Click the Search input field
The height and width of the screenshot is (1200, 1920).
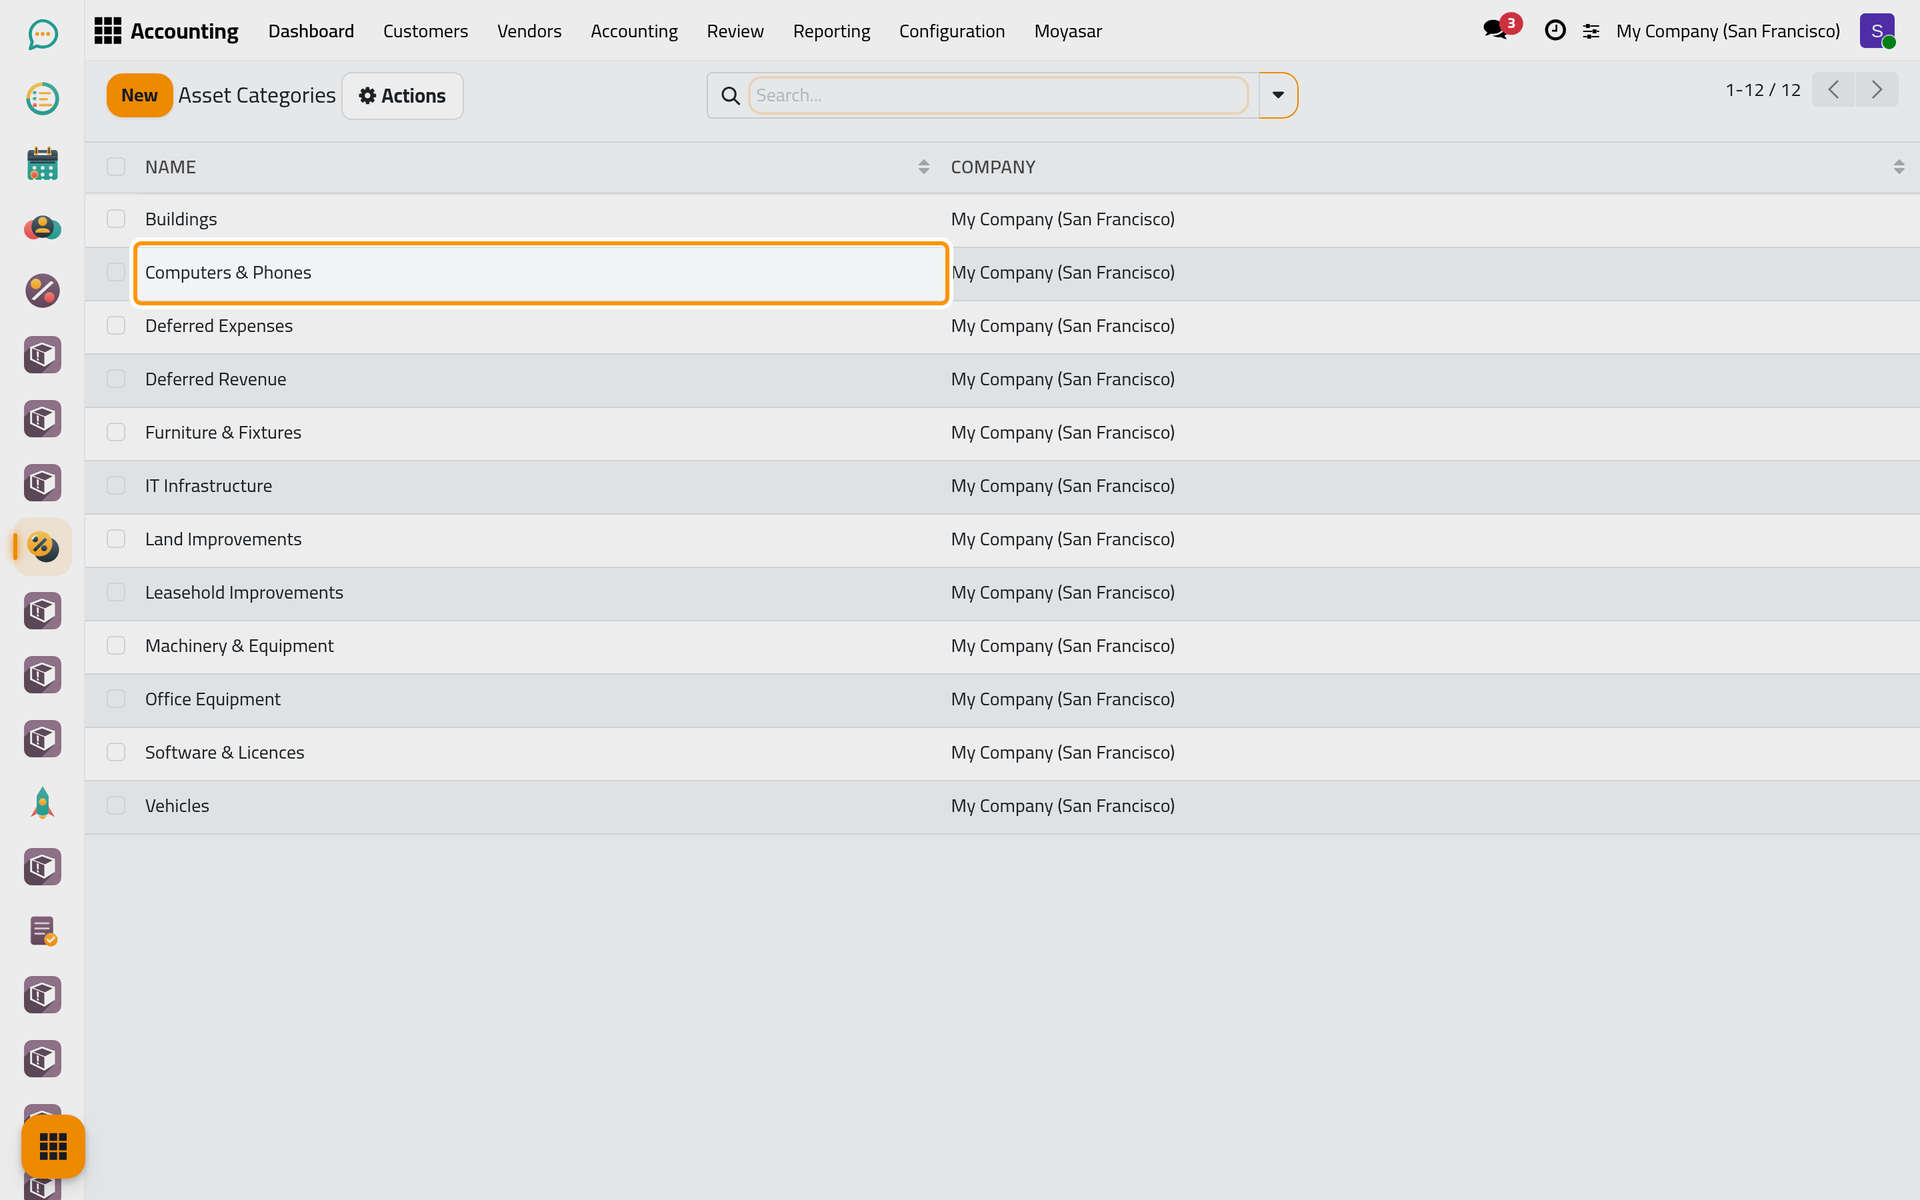(997, 96)
